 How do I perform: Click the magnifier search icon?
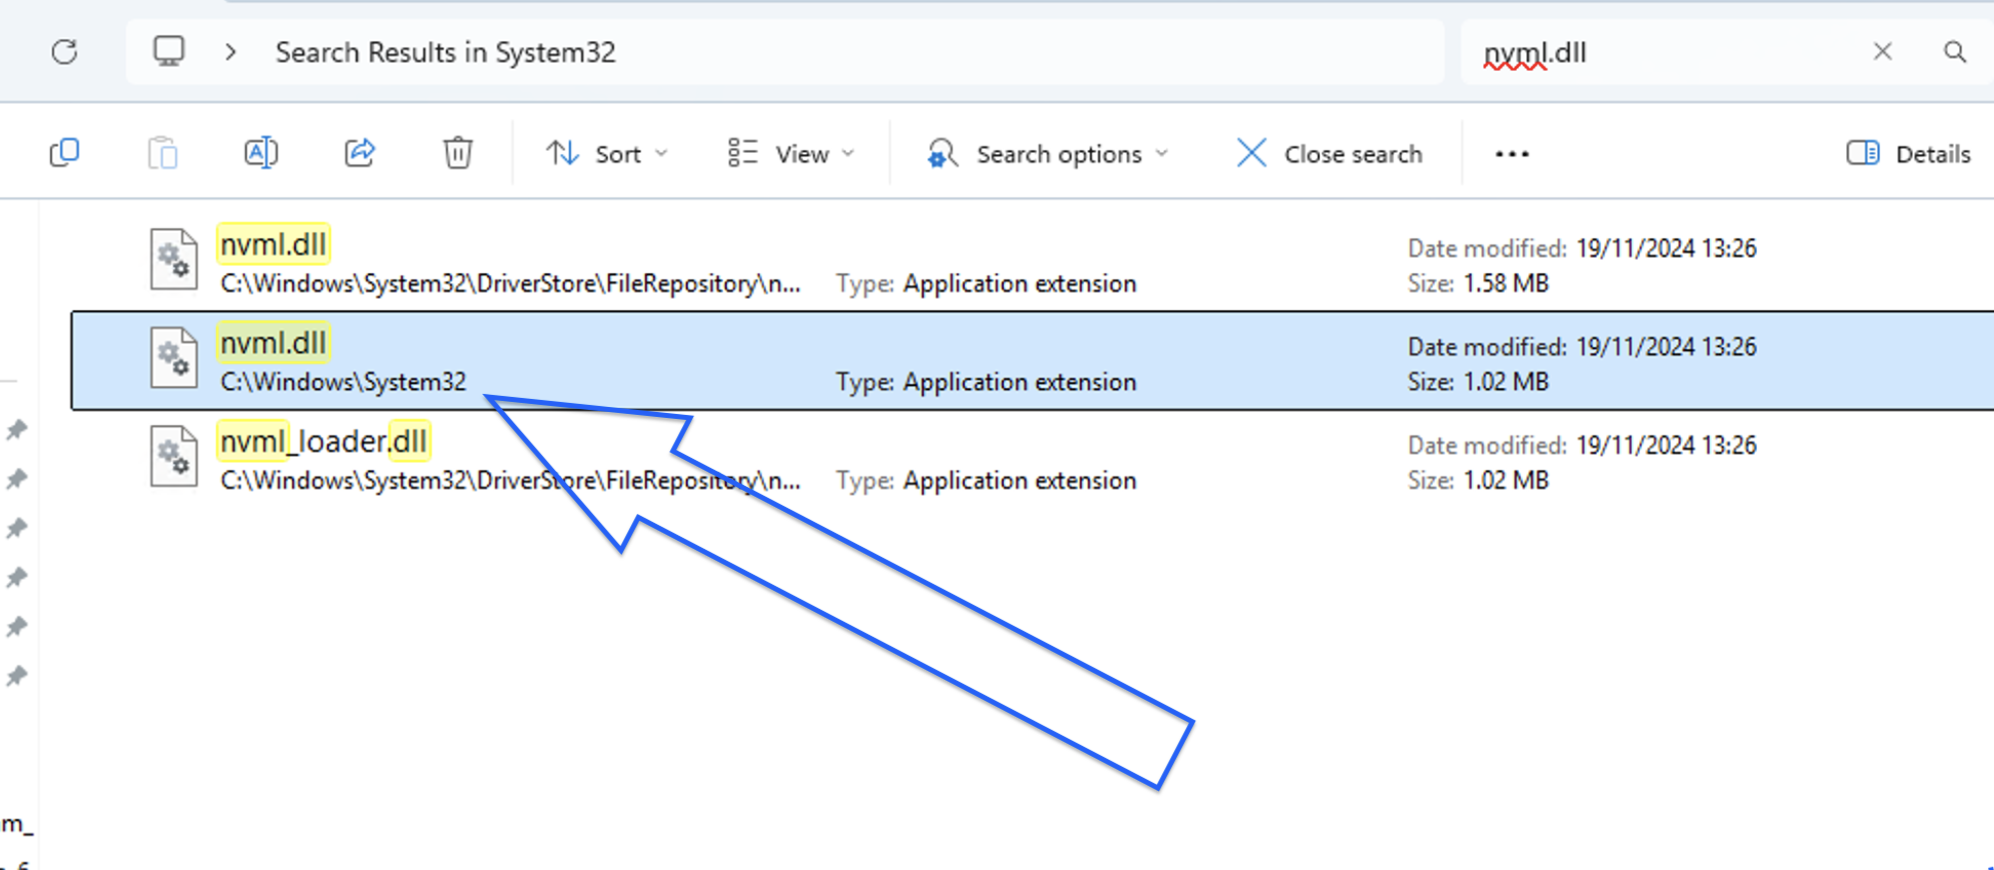point(1954,52)
